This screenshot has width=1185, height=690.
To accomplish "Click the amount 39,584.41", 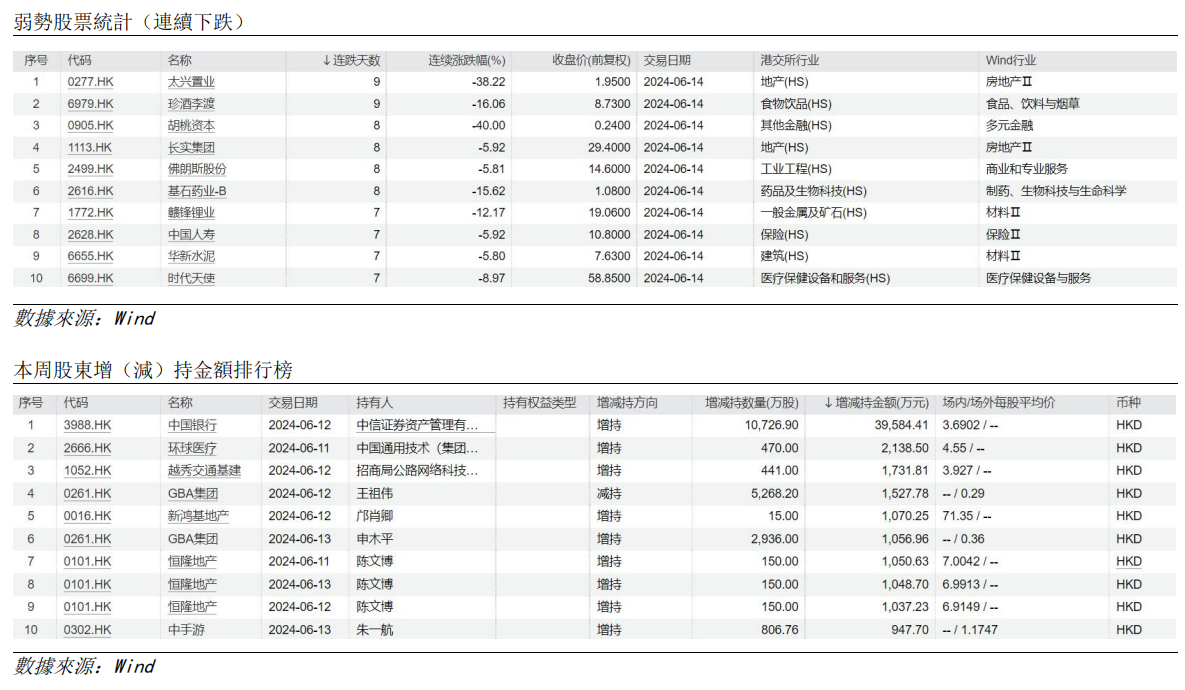I will tap(902, 425).
